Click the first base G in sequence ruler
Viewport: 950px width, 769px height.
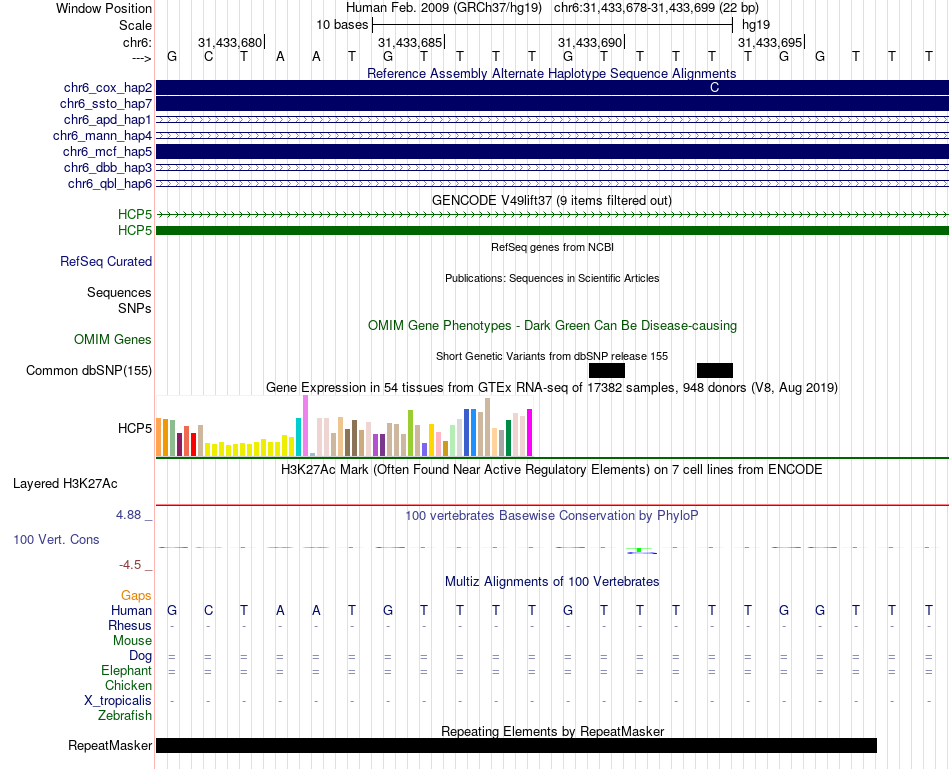[x=172, y=56]
